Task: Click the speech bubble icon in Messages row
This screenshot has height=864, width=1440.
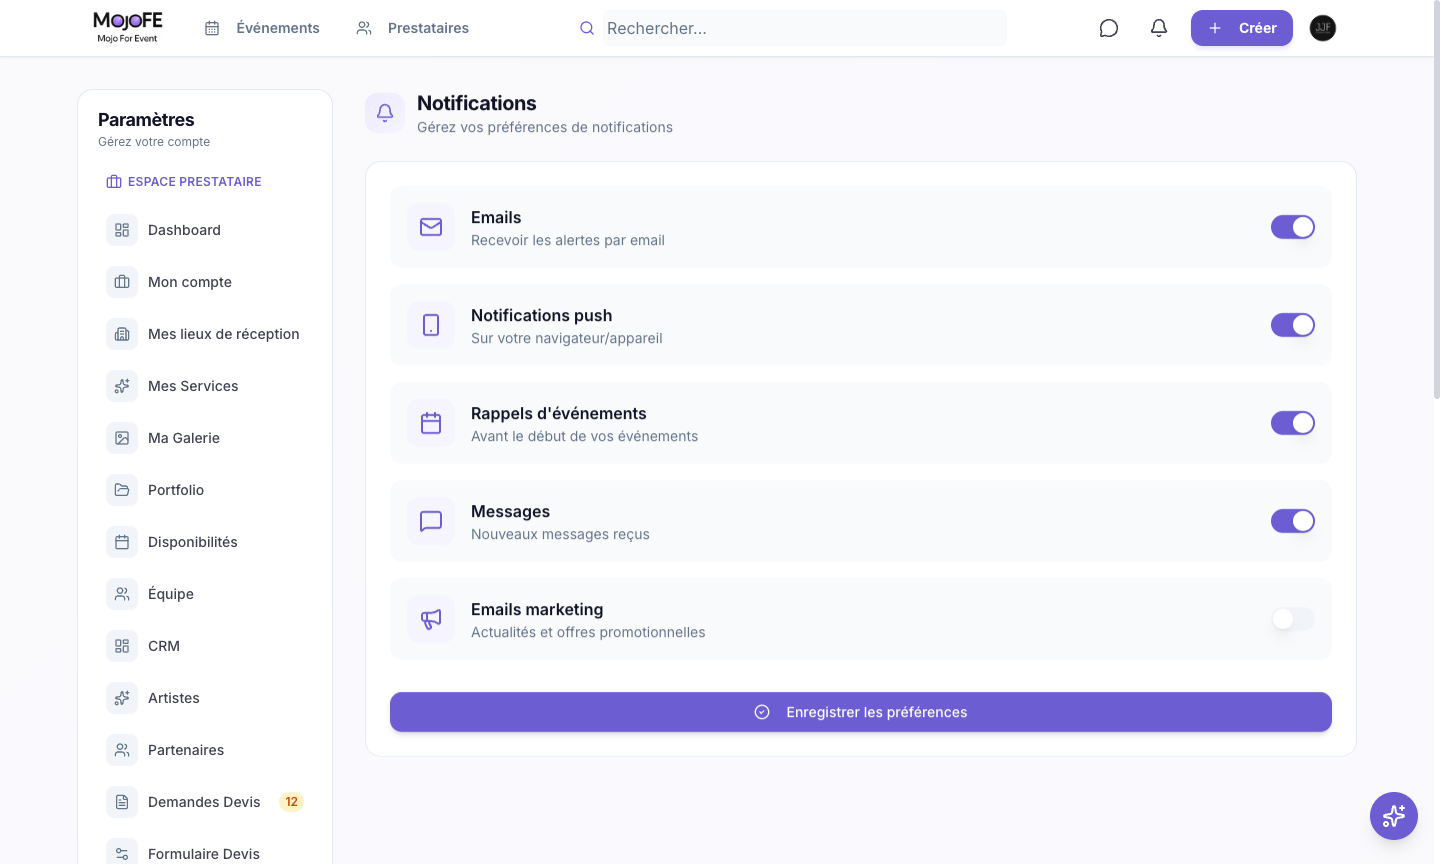Action: click(431, 521)
